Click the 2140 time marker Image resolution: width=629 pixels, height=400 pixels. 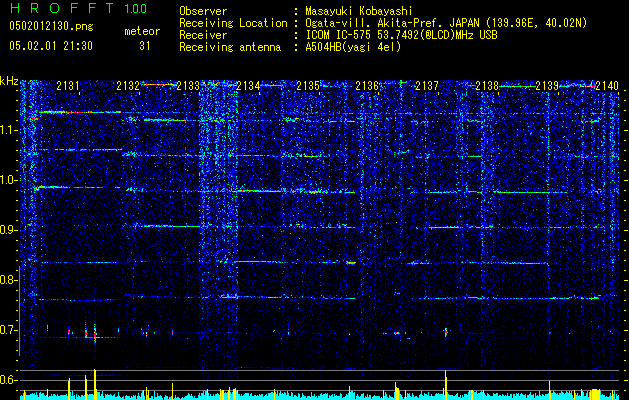pos(607,85)
